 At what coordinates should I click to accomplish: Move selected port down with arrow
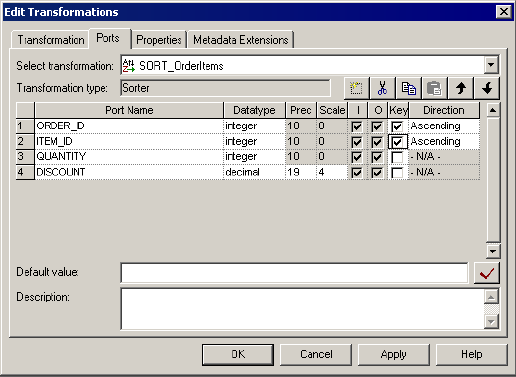[487, 88]
